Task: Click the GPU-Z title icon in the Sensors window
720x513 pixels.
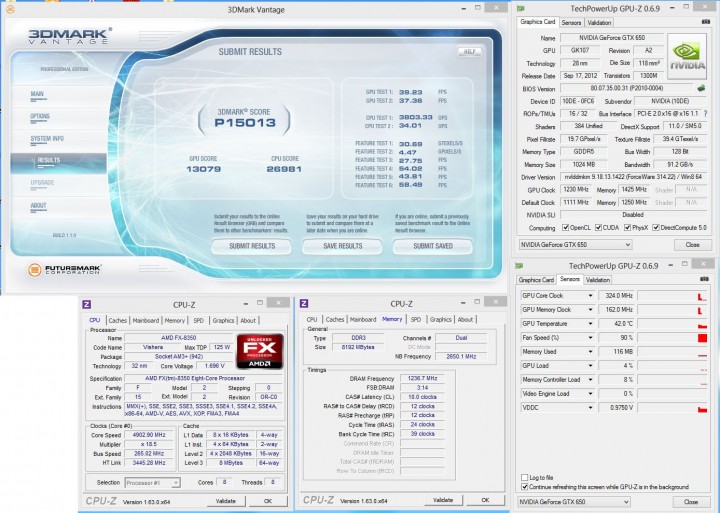Action: [x=519, y=265]
